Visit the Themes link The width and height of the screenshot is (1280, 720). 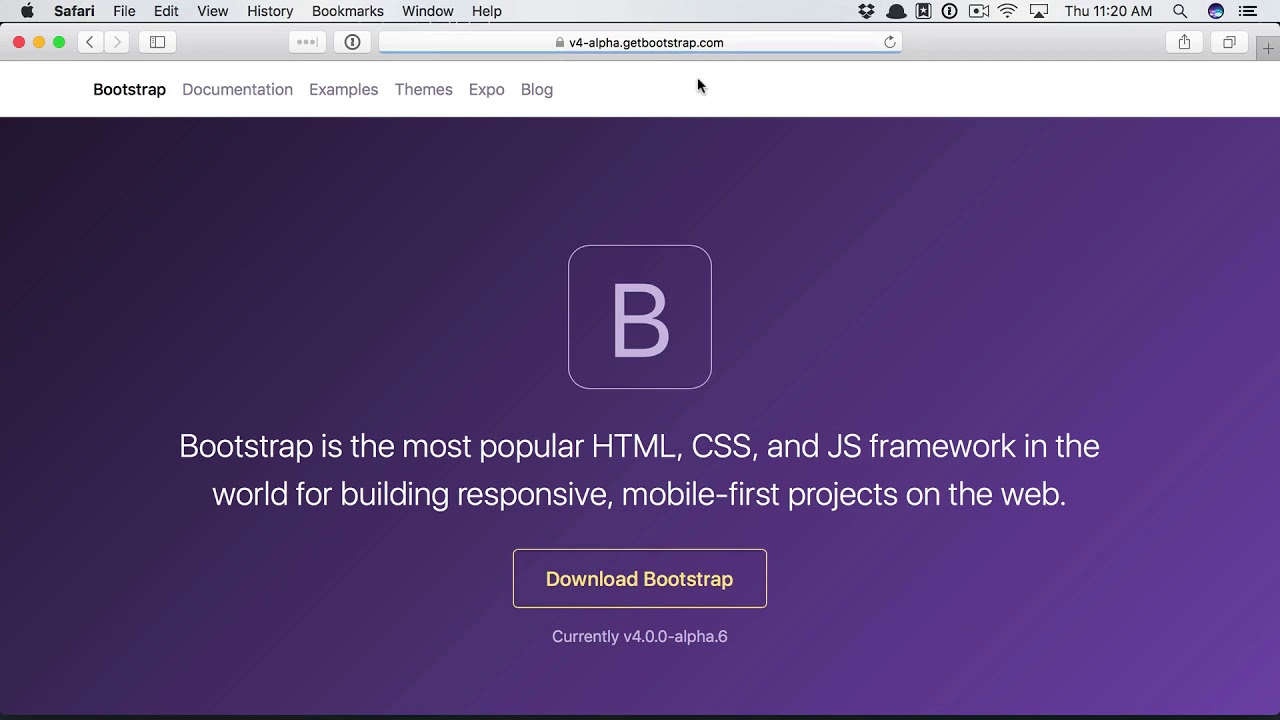pos(423,89)
